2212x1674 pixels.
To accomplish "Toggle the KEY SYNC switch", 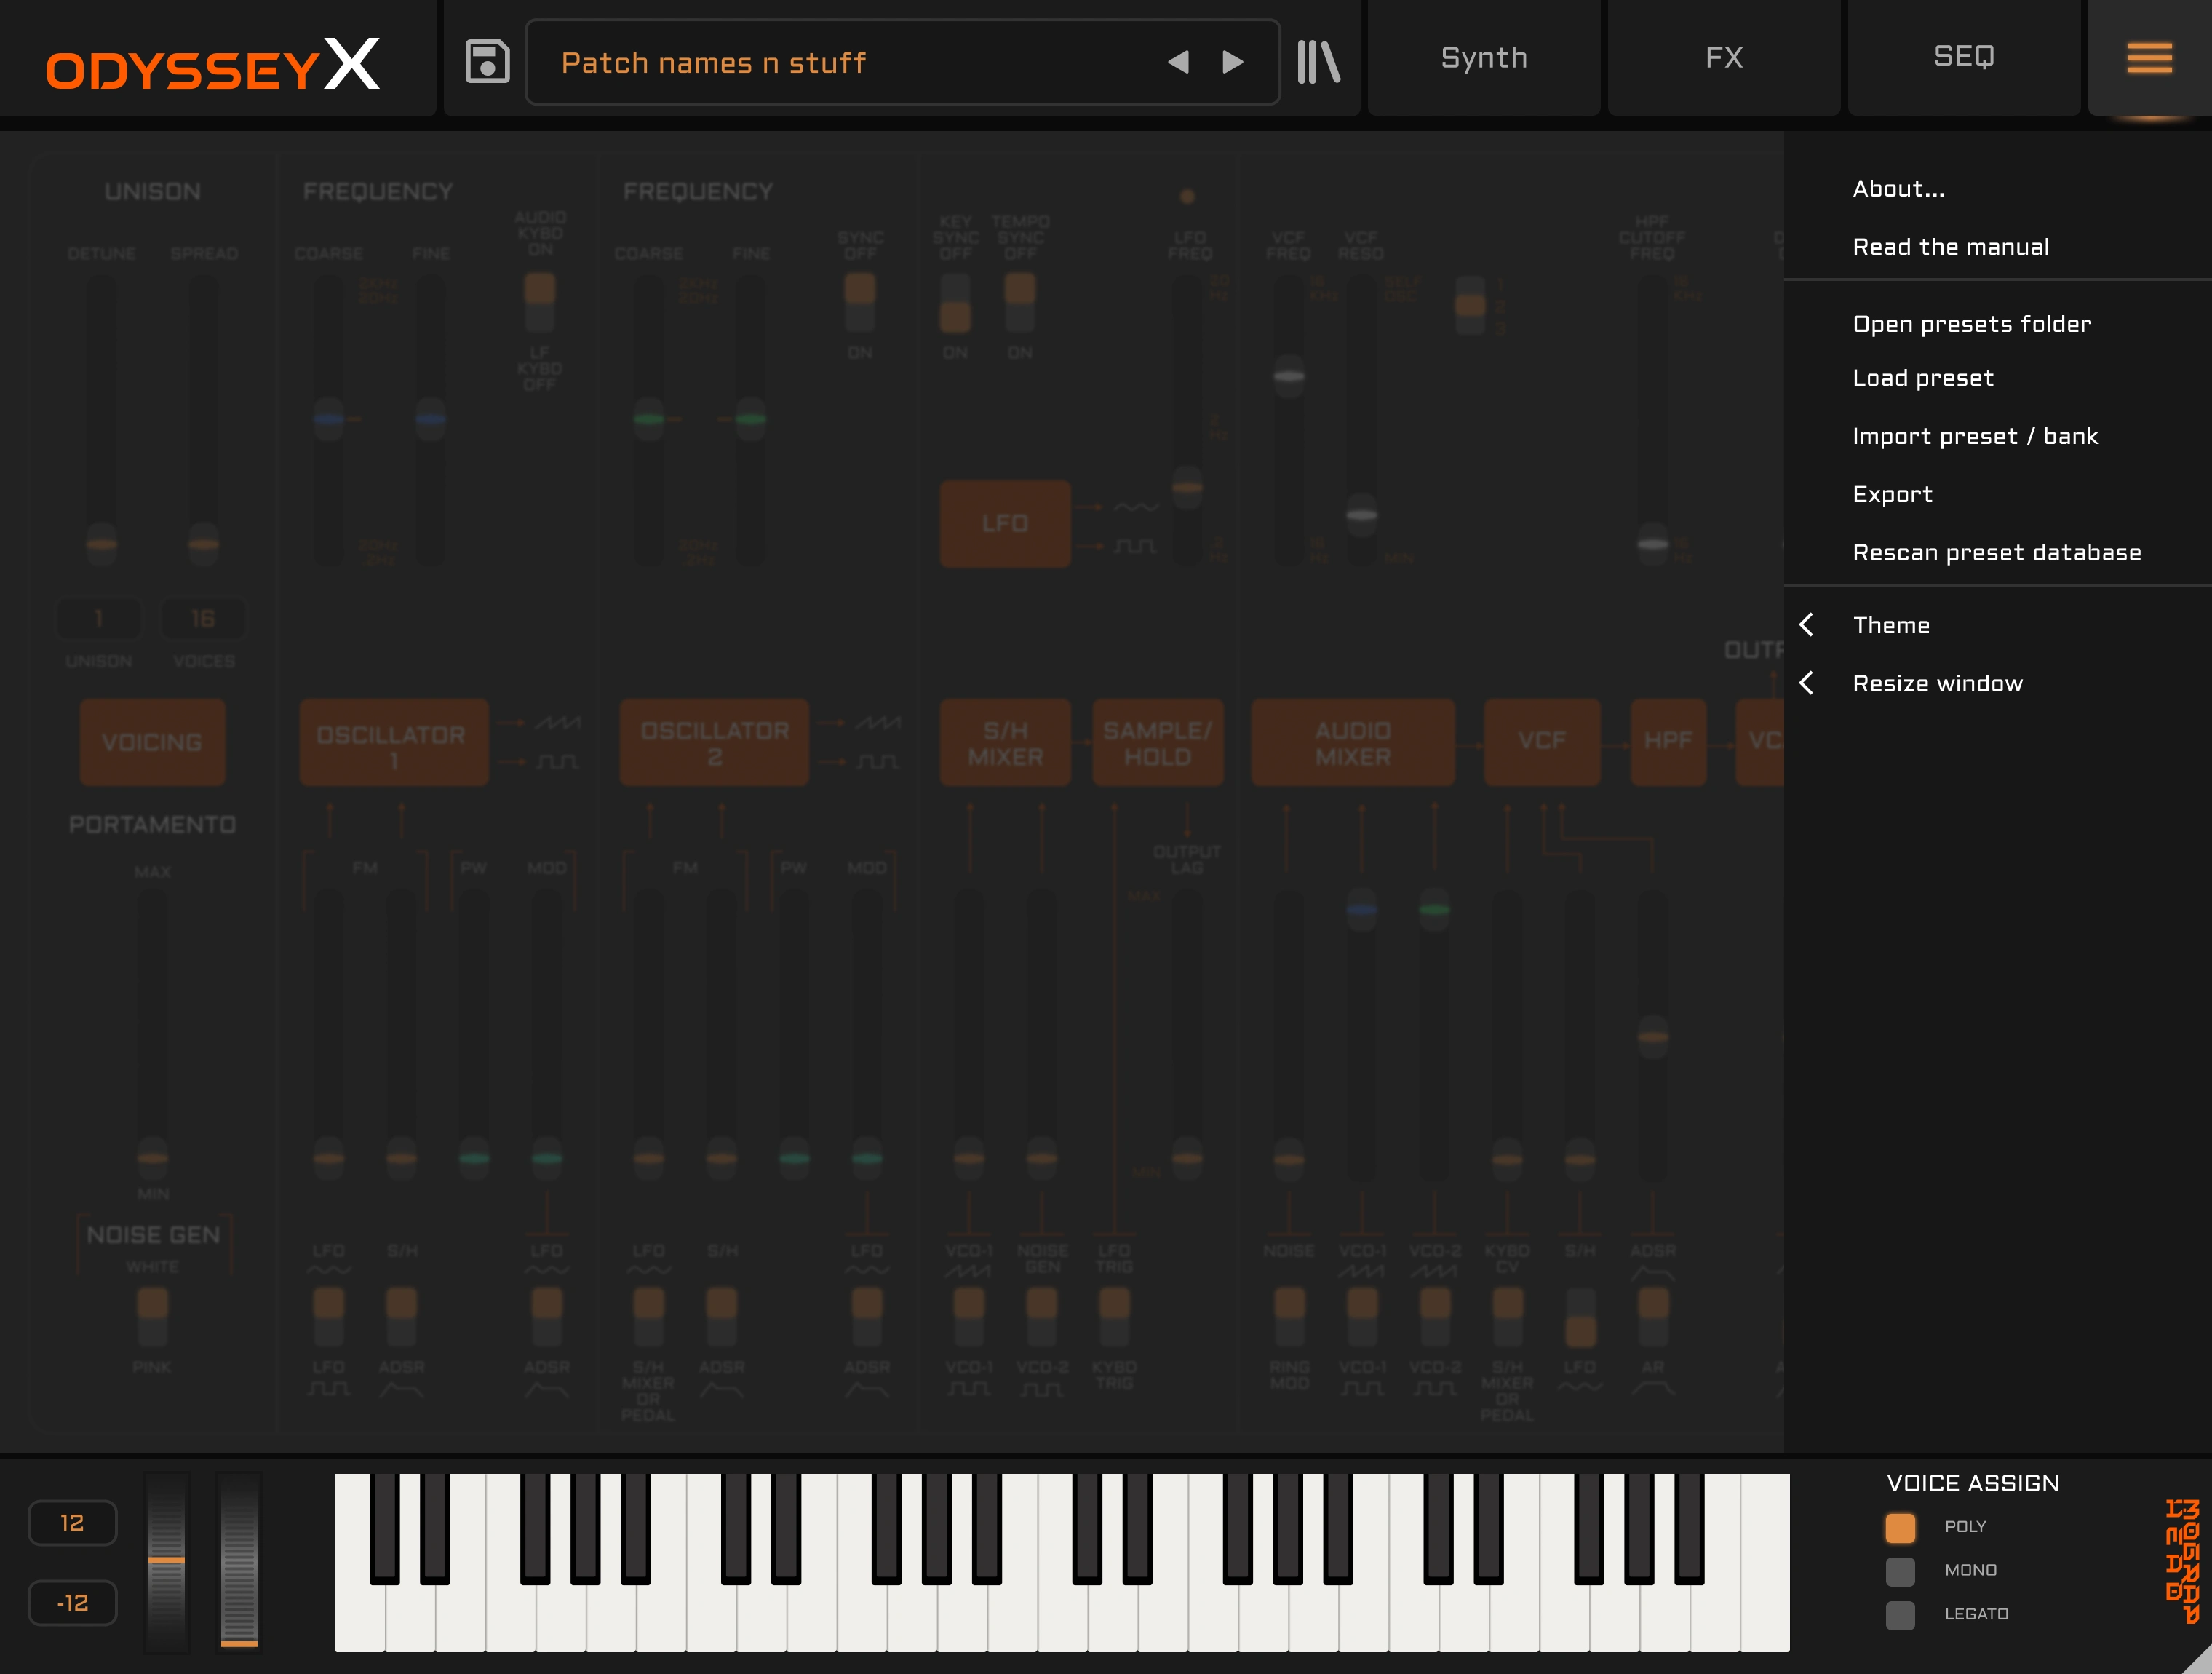I will point(955,303).
